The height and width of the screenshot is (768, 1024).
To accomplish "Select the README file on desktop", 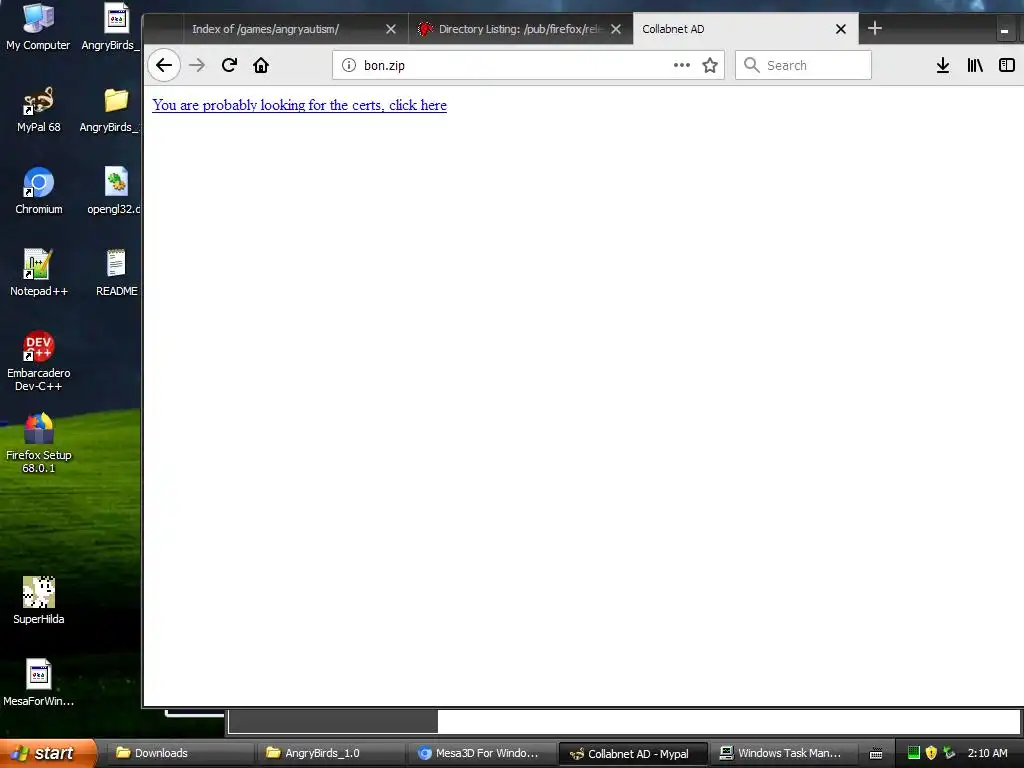I will coord(116,274).
